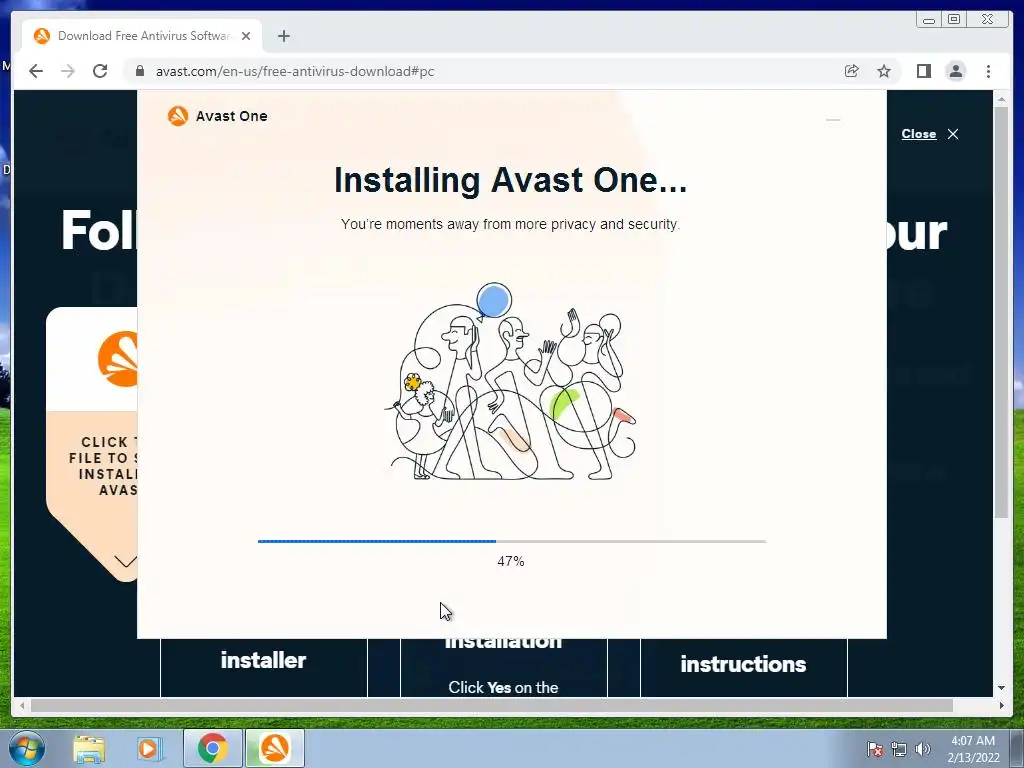1024x768 pixels.
Task: Open a new tab with plus button
Action: pyautogui.click(x=283, y=36)
